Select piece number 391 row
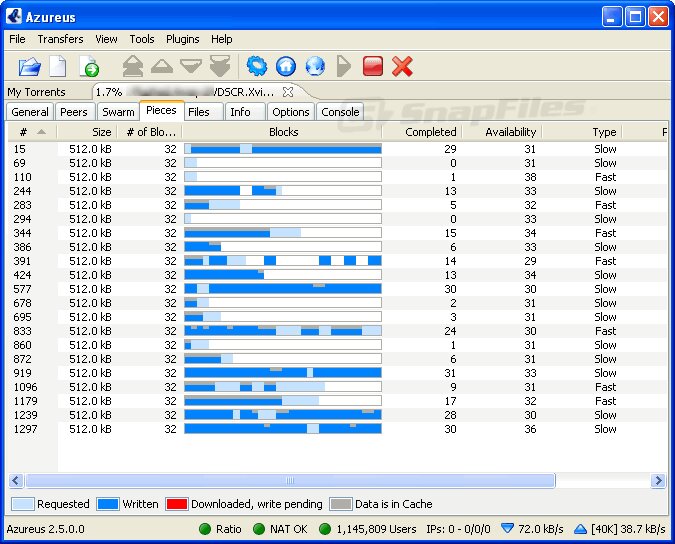Viewport: 675px width, 544px height. point(338,261)
